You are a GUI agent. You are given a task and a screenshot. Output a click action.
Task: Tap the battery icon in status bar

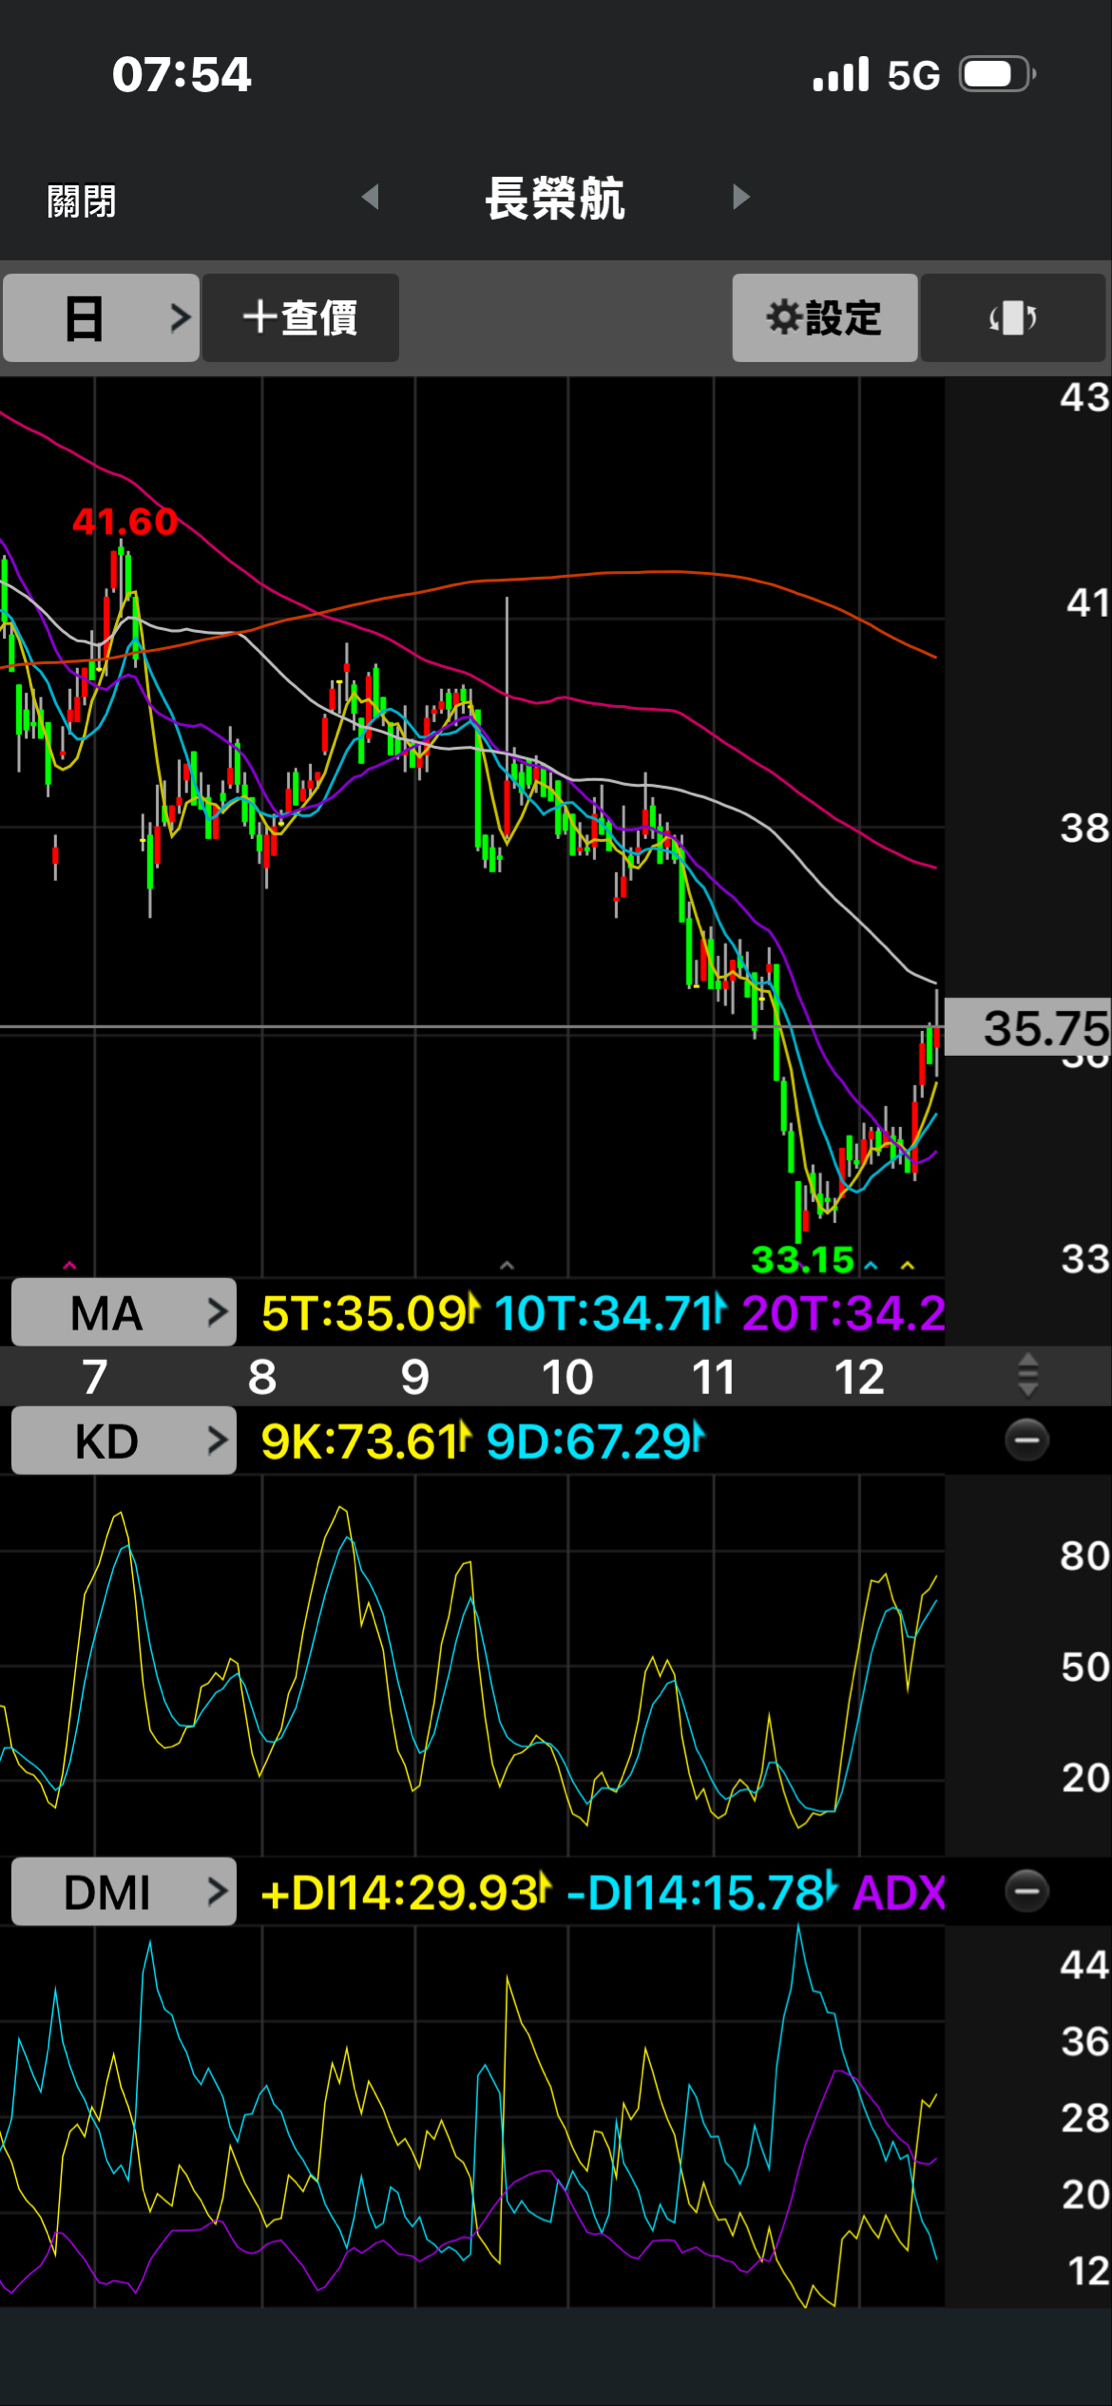coord(997,74)
